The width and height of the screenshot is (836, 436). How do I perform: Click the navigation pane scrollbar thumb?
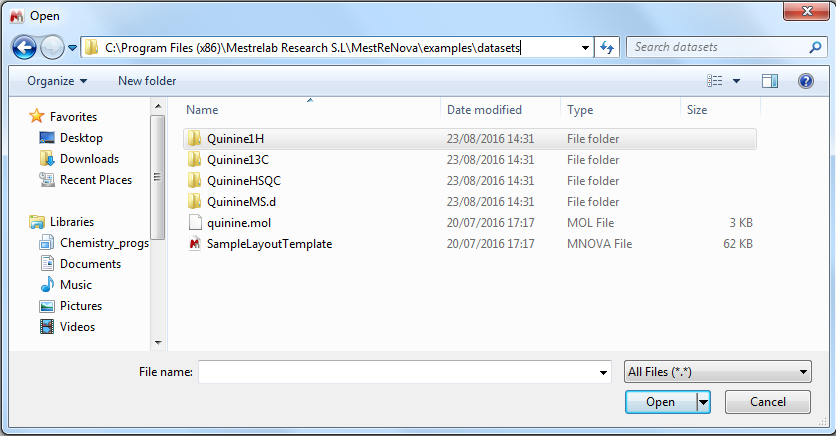158,177
